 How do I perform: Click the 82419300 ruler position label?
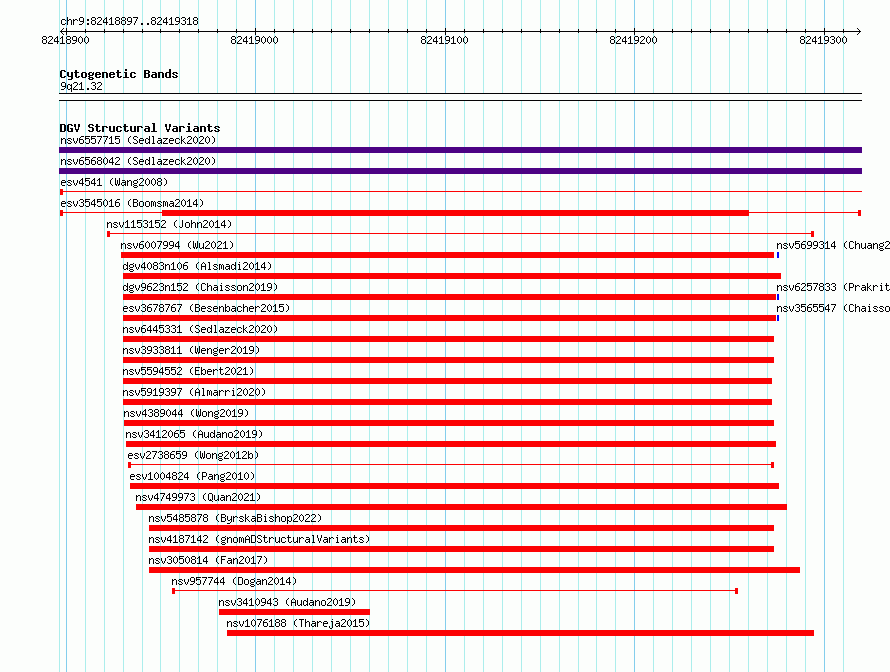pos(823,40)
